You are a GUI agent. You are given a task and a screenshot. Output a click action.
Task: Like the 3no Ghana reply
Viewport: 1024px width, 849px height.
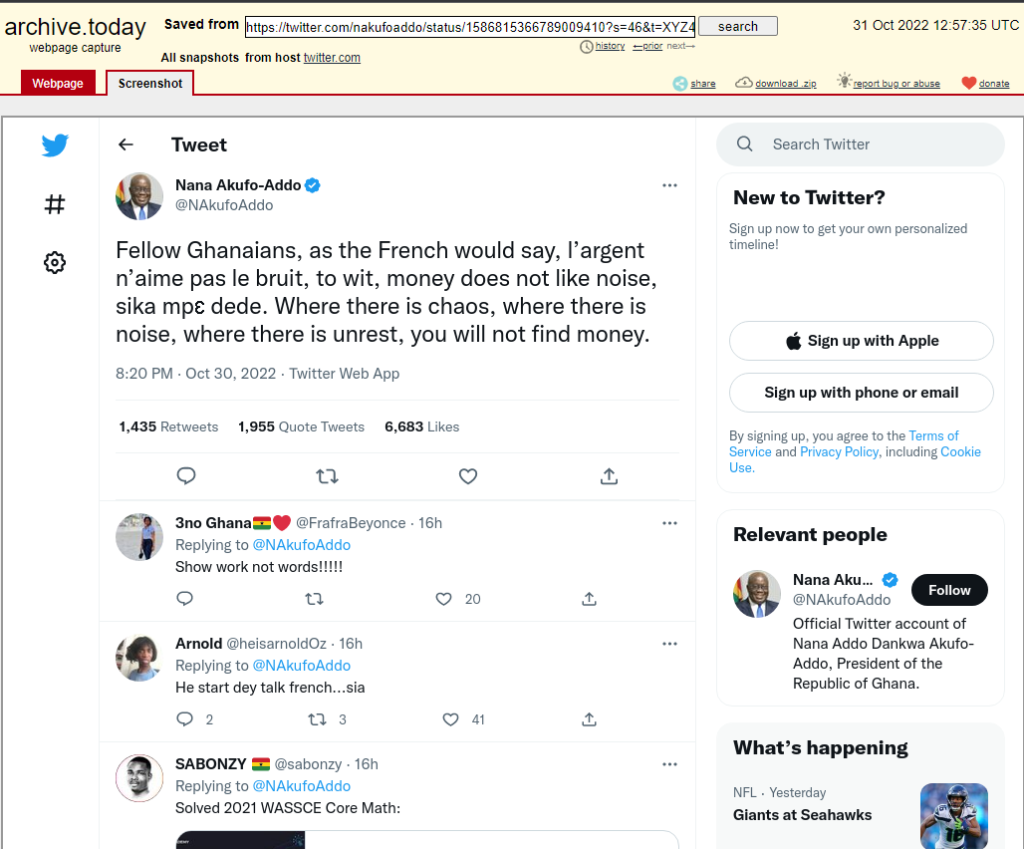(x=444, y=599)
